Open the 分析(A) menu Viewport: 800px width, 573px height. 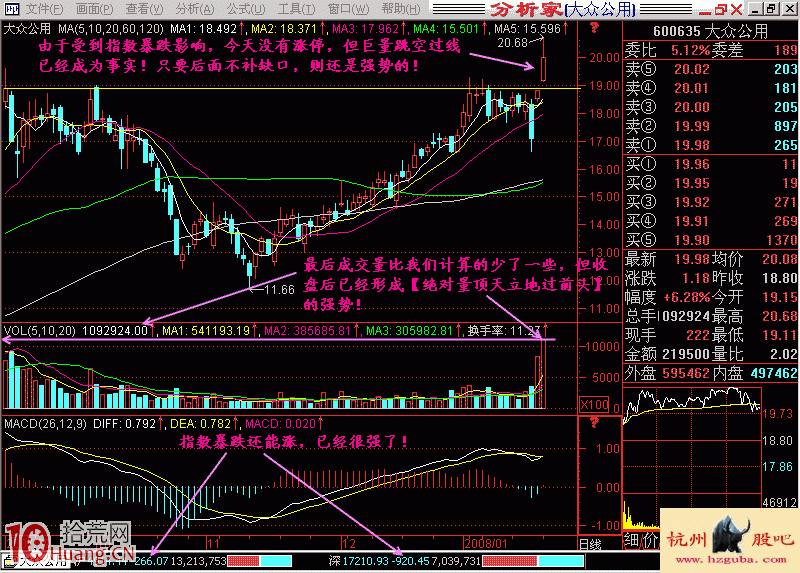pos(195,9)
